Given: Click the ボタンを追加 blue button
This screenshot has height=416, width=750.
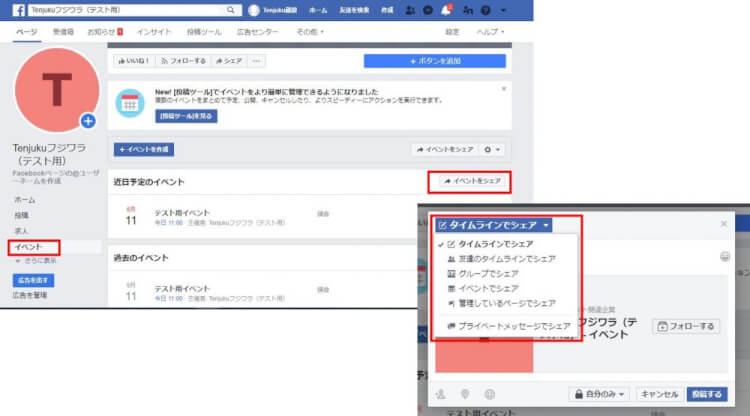Looking at the screenshot, I should 434,61.
